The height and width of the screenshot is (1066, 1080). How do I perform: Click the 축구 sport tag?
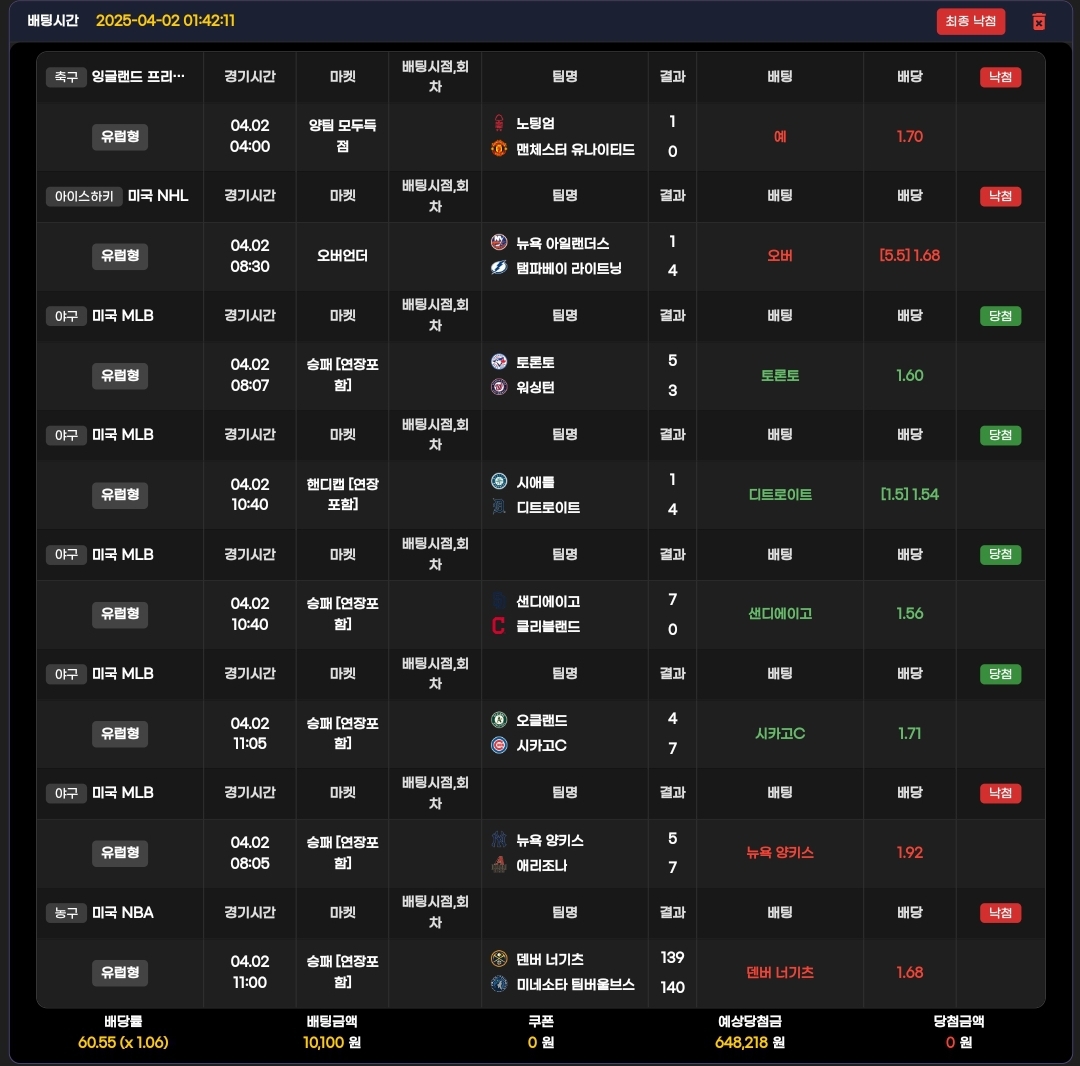(x=66, y=77)
